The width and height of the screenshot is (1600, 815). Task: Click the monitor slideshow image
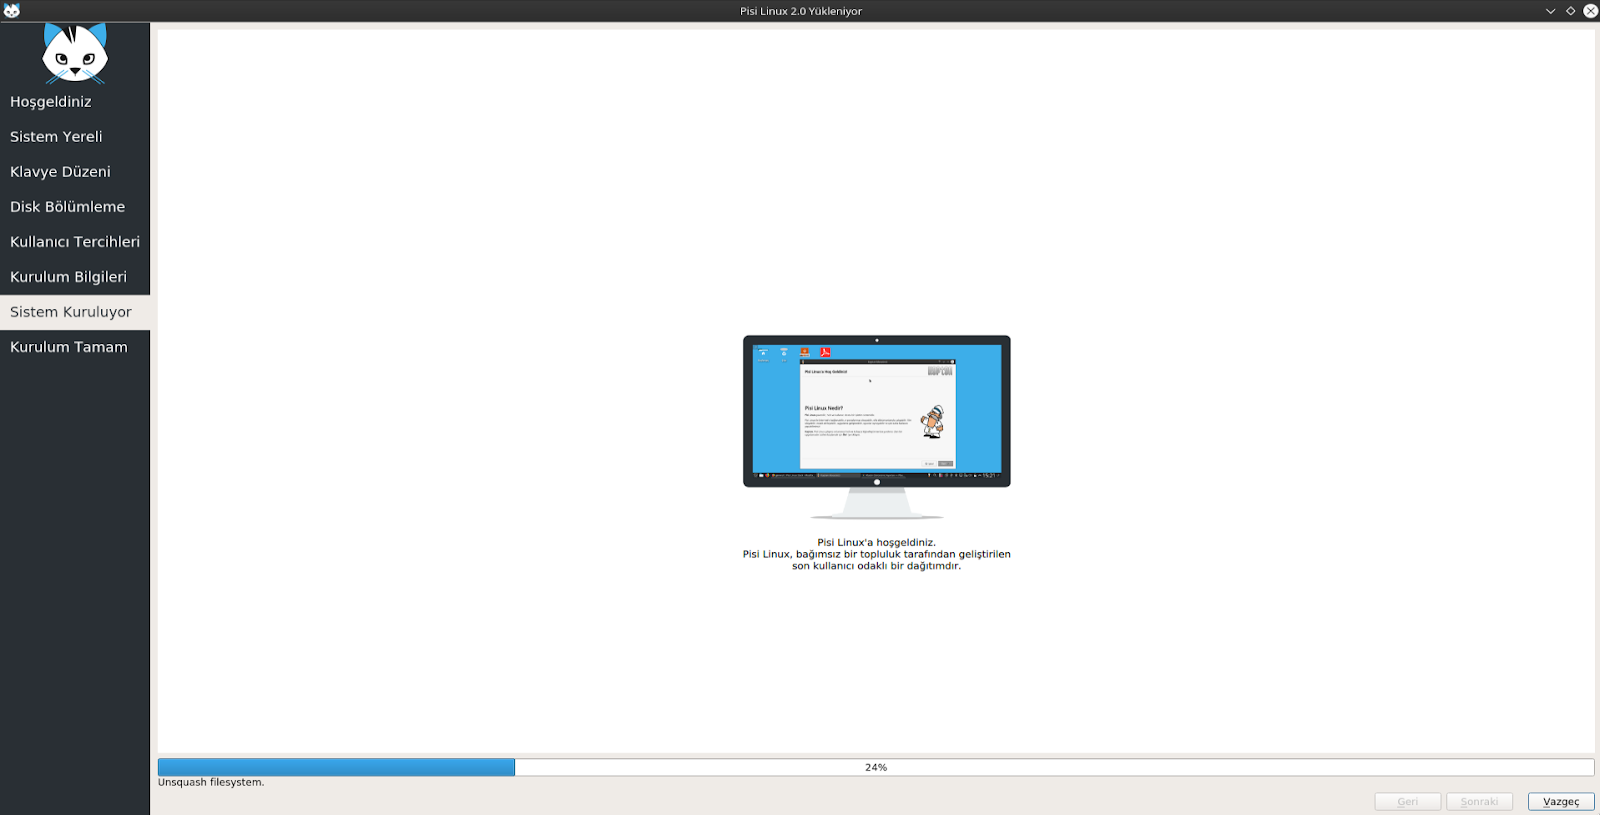pyautogui.click(x=877, y=427)
